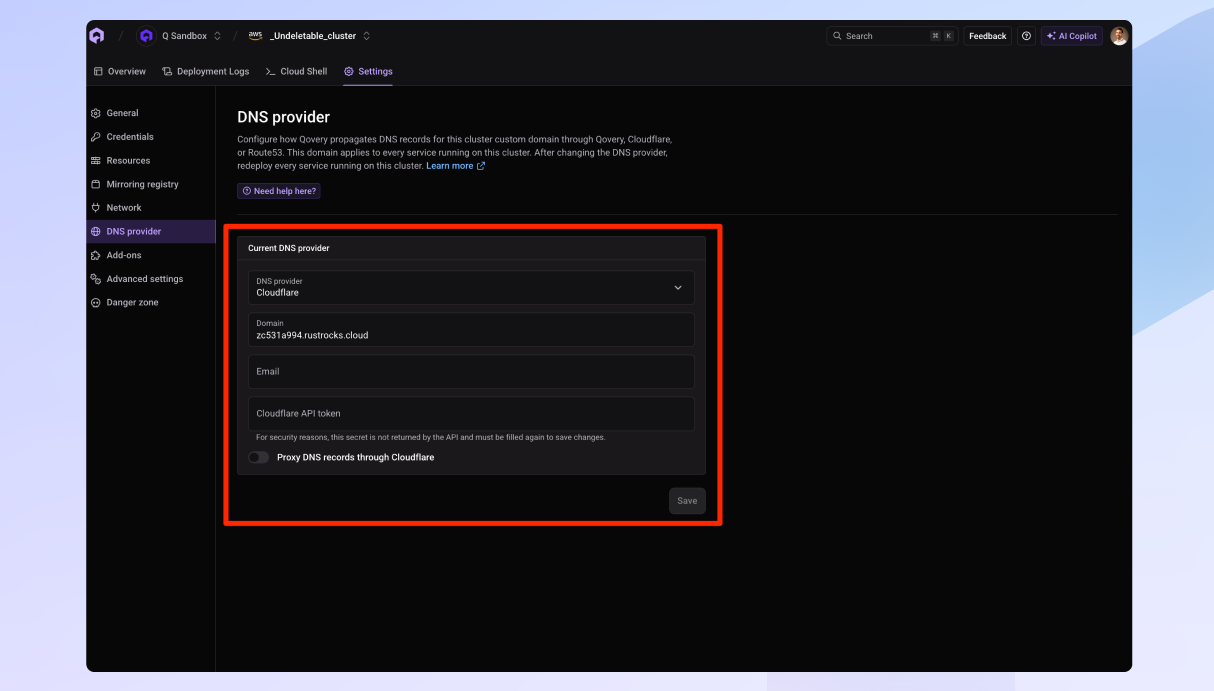Click the Advanced settings icon

[x=96, y=279]
